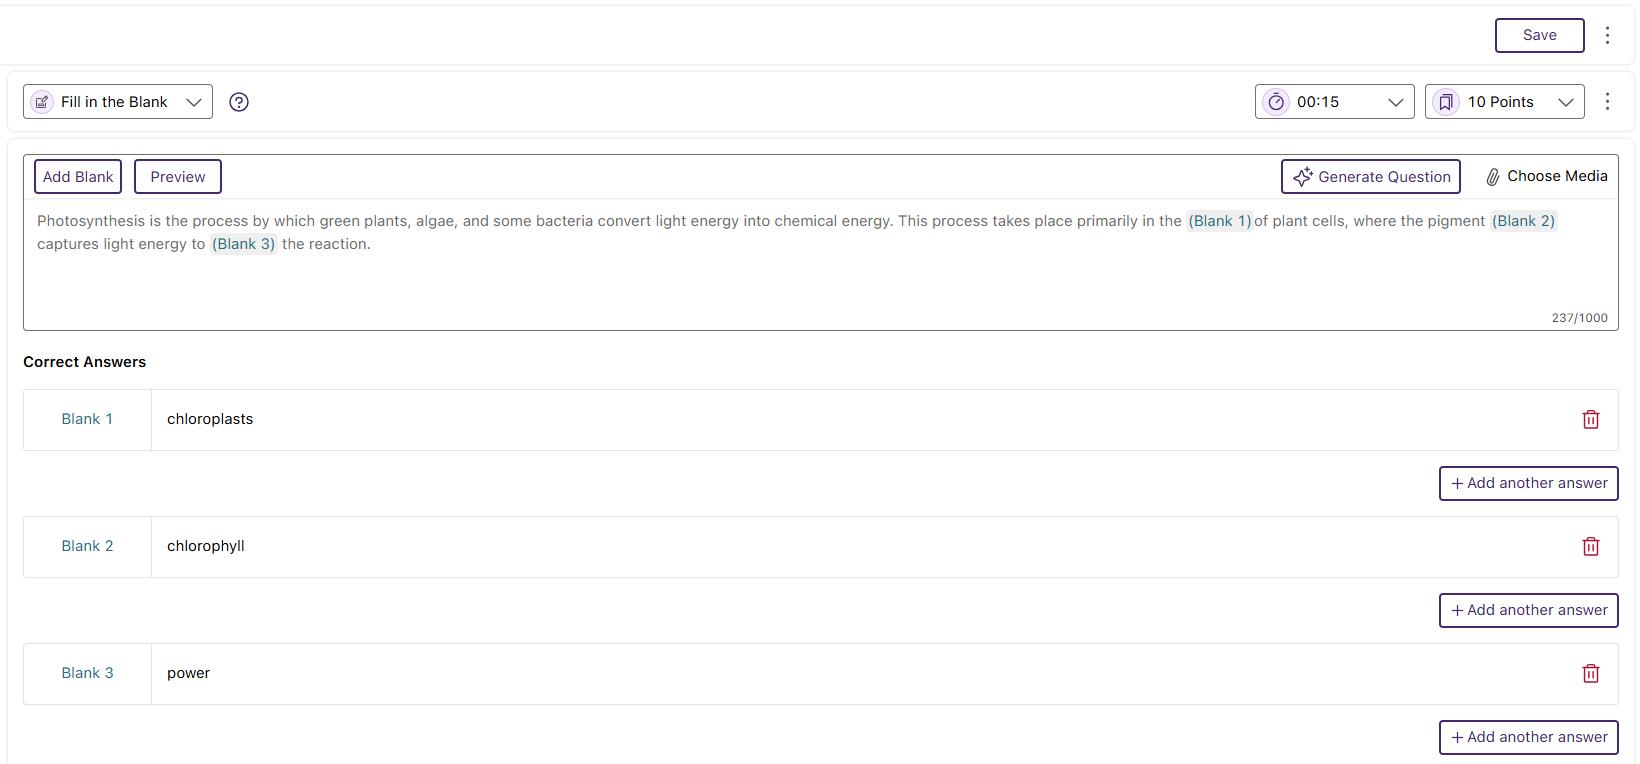Click the Blank 1 row label
The width and height of the screenshot is (1640, 764).
[87, 419]
